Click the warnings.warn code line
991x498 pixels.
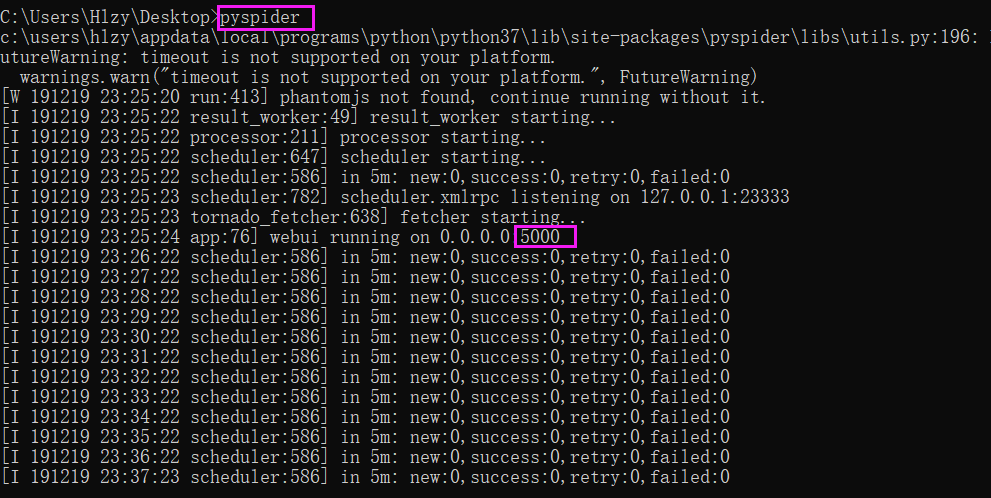point(389,77)
